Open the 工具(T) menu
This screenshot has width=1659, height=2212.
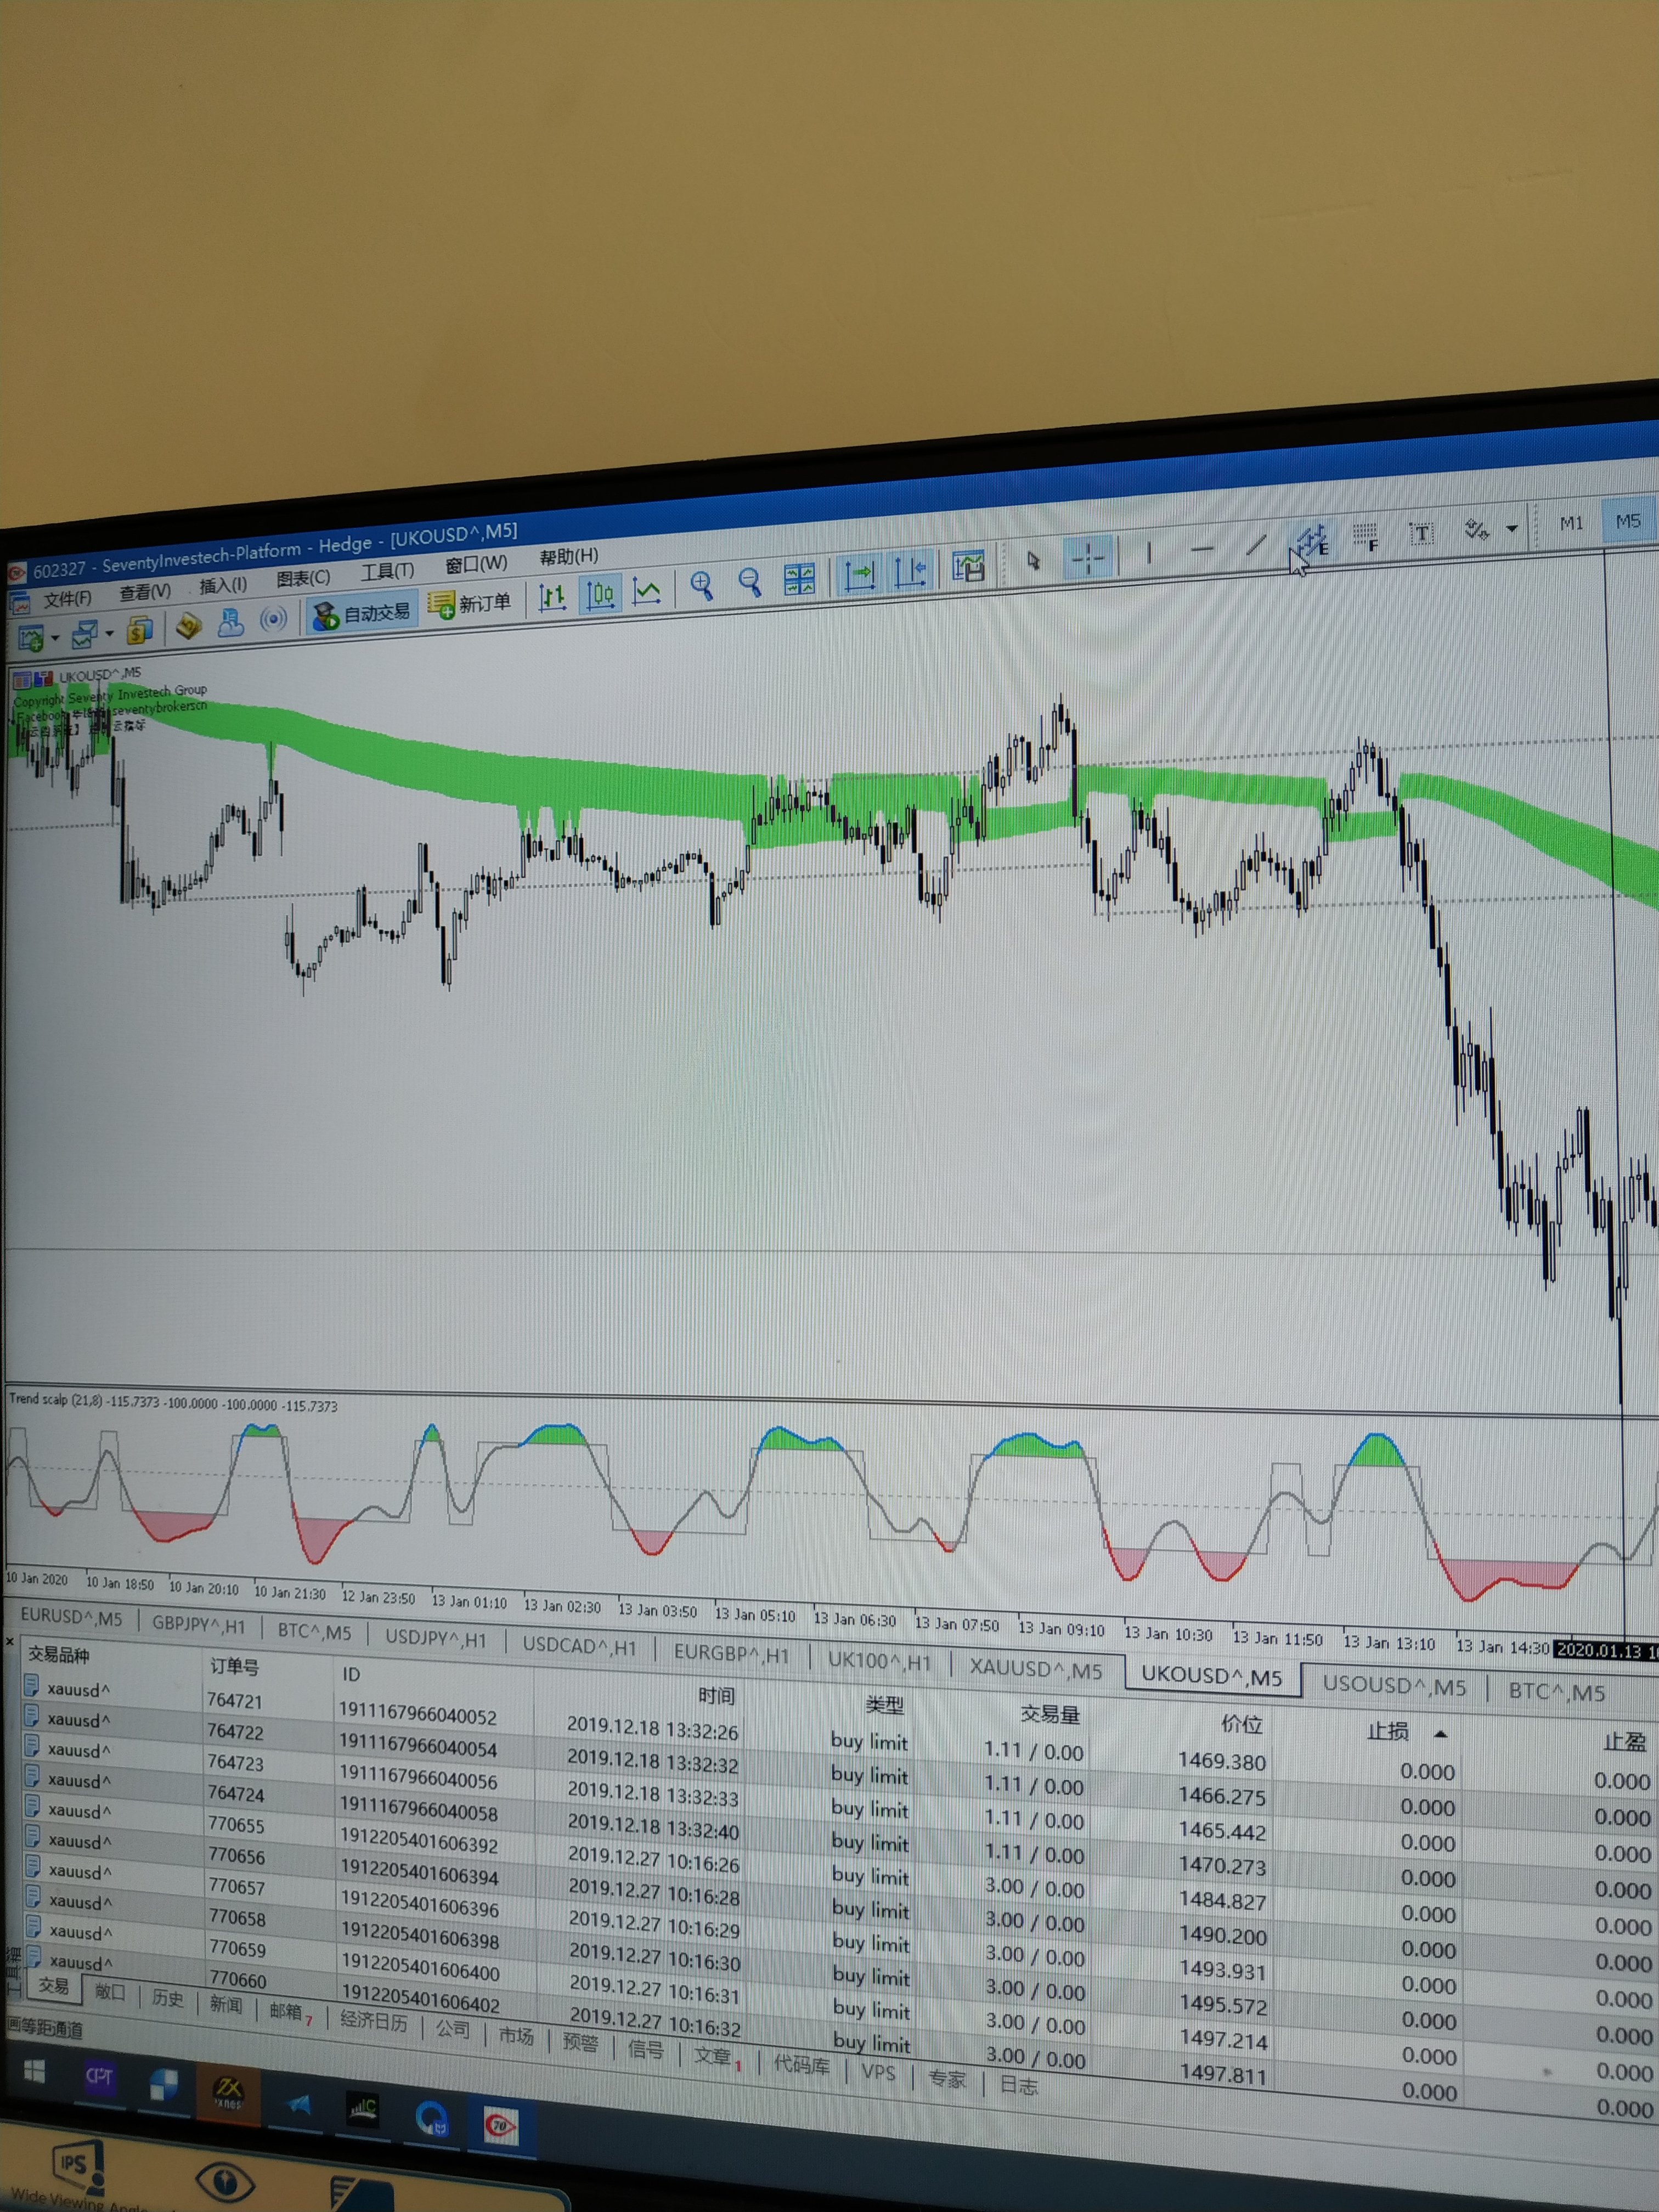[387, 571]
